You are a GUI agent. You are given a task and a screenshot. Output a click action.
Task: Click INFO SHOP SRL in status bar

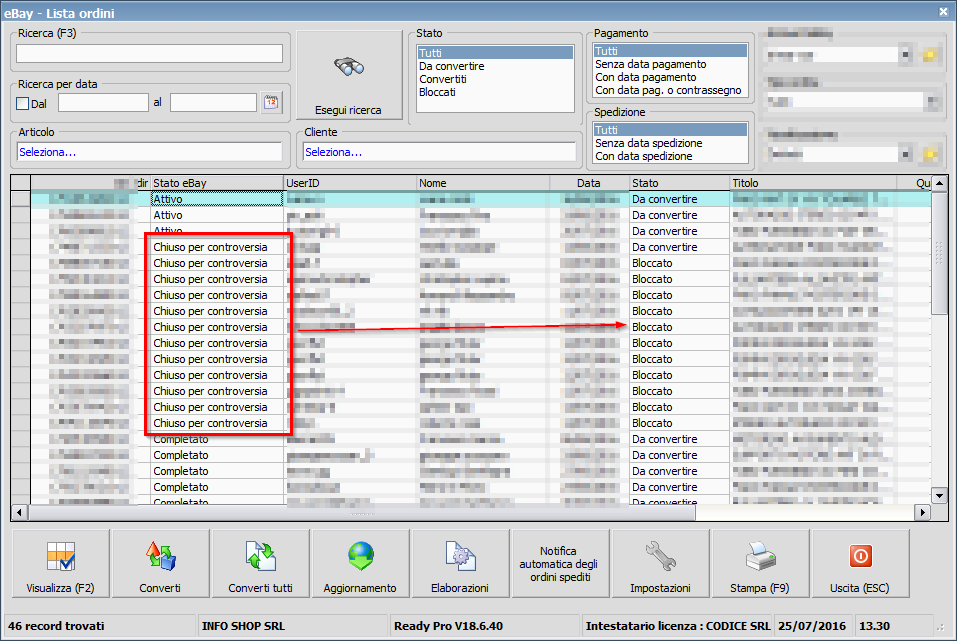click(x=244, y=626)
